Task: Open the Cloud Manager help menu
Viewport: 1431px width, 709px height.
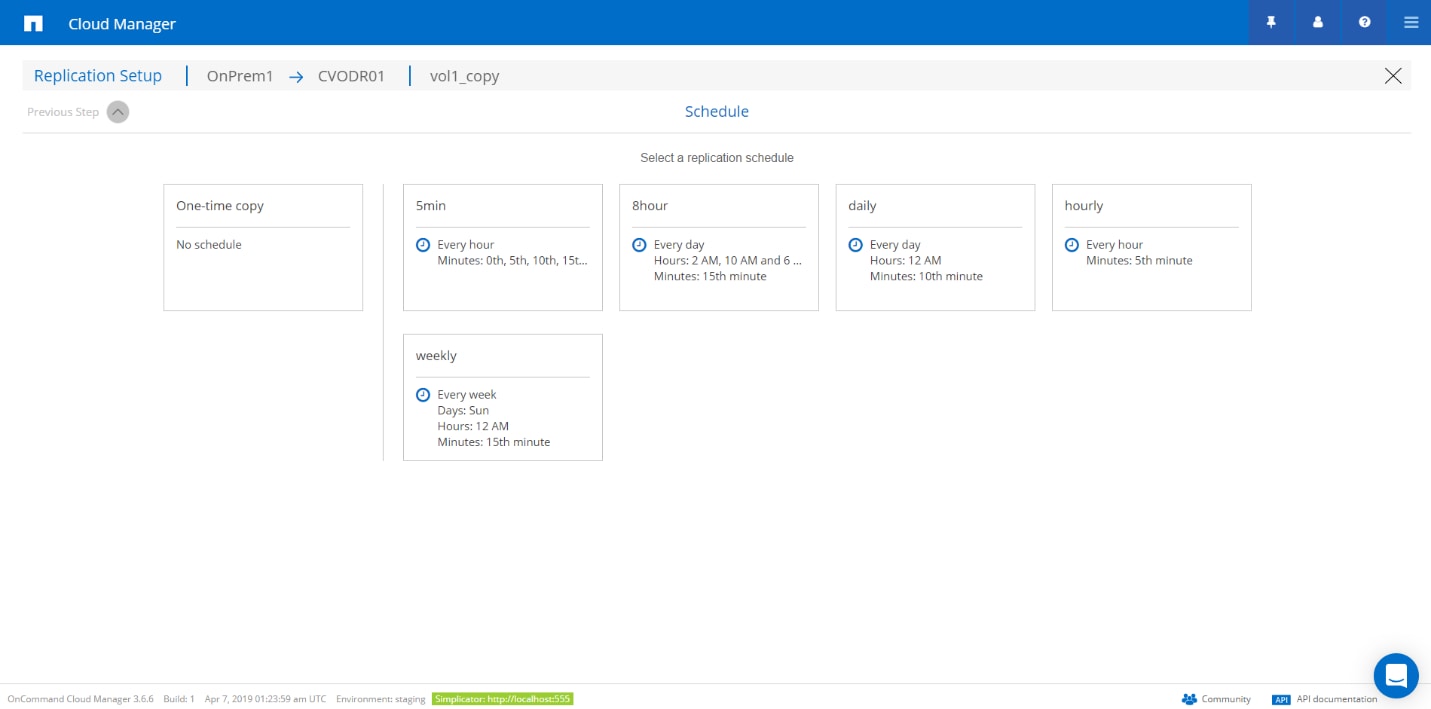Action: [1364, 22]
